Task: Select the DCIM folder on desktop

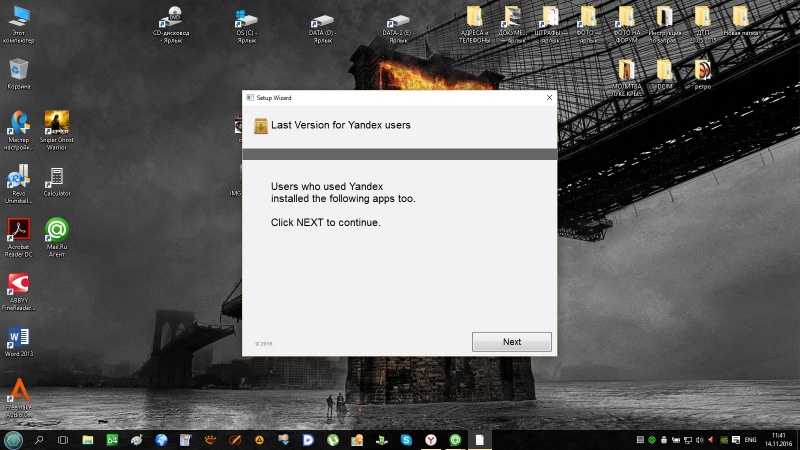Action: (x=664, y=74)
